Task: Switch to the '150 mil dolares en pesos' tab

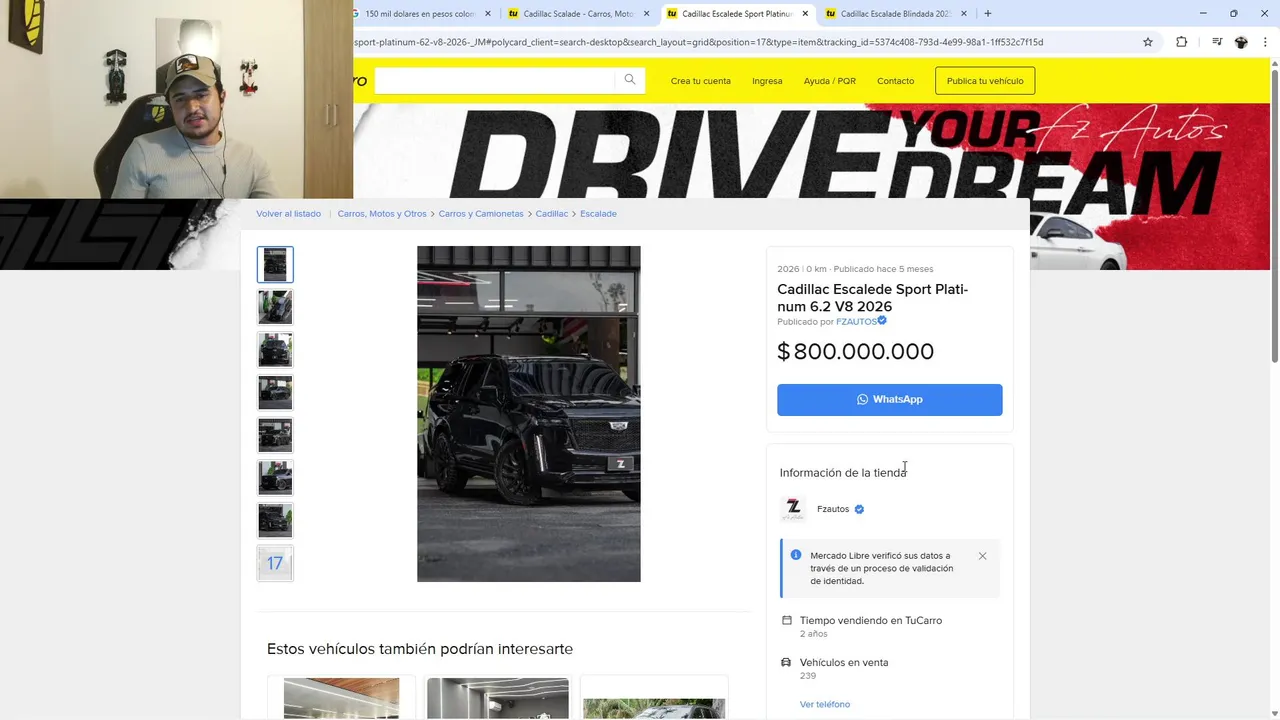Action: tap(422, 14)
